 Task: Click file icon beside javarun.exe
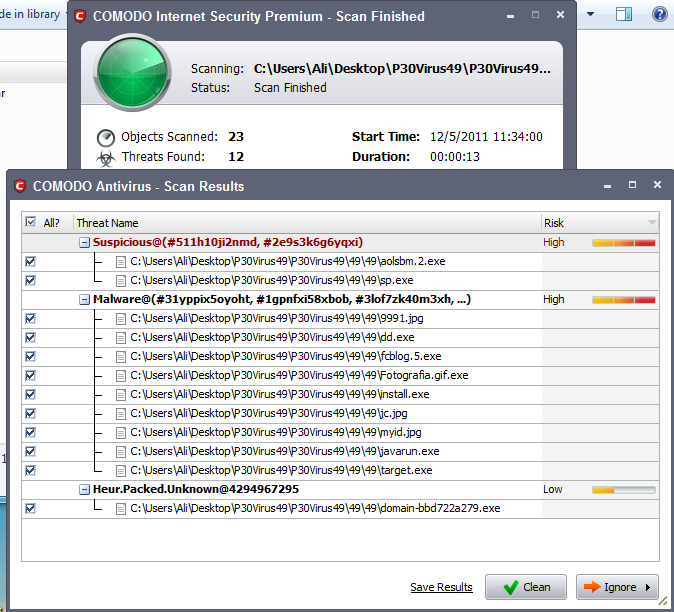(x=121, y=452)
